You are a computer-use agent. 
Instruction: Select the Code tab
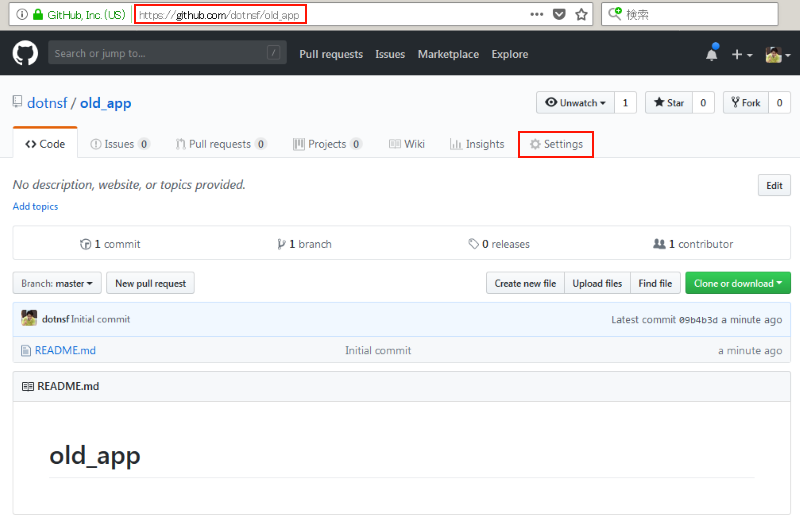point(45,144)
